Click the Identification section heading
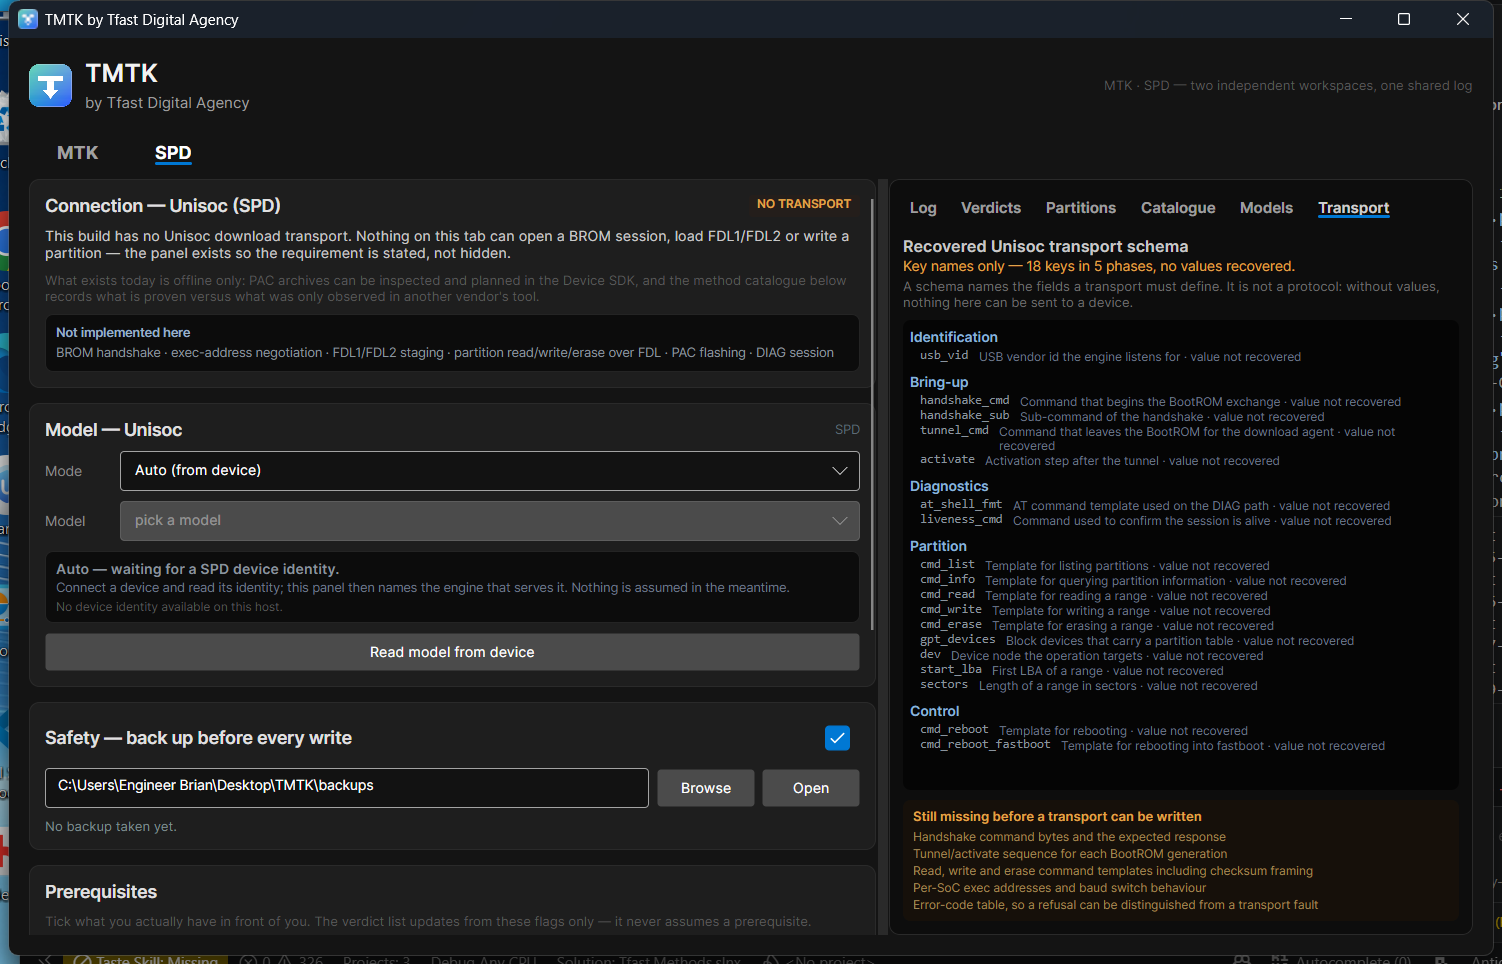The image size is (1502, 964). click(x=954, y=337)
